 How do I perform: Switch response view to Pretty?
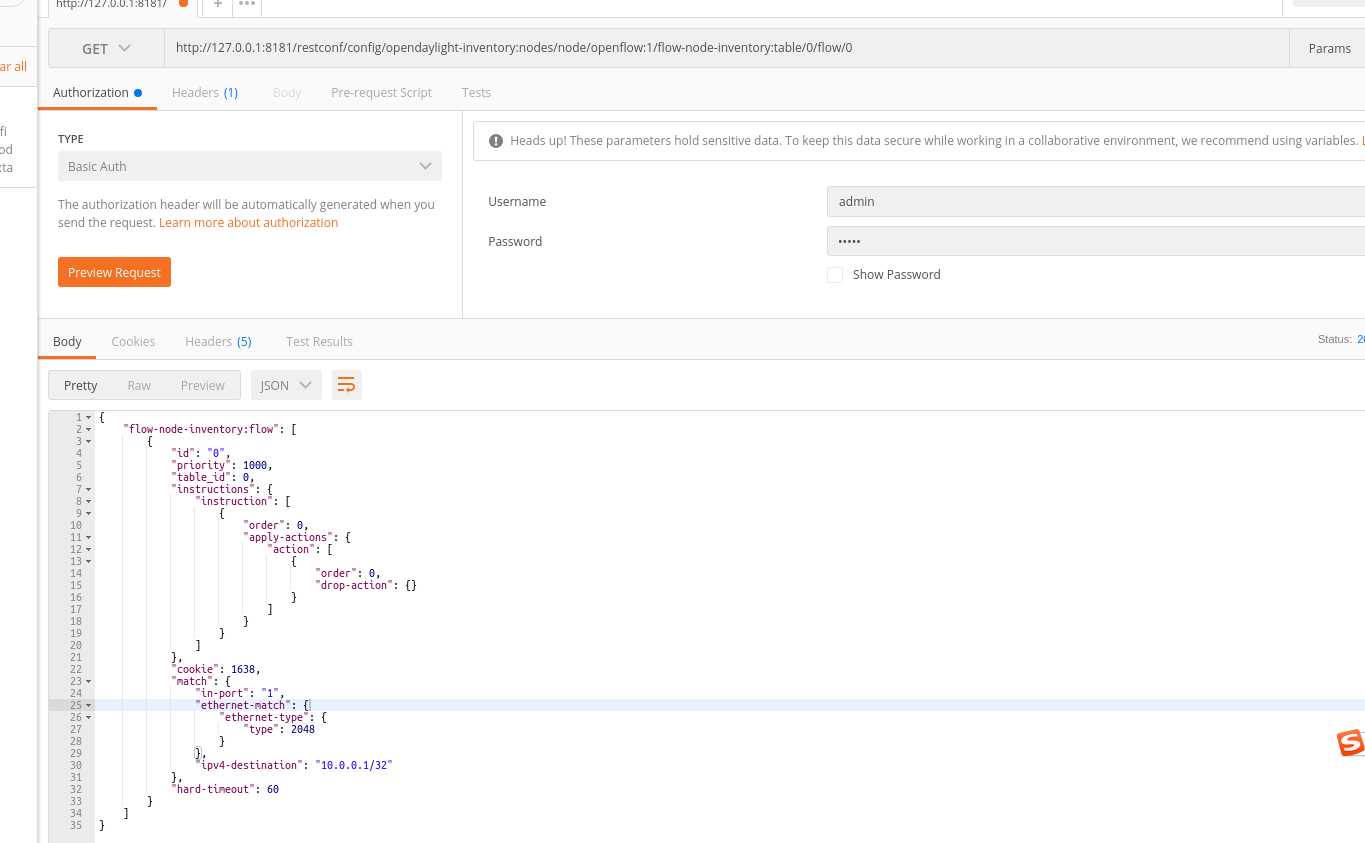point(81,385)
